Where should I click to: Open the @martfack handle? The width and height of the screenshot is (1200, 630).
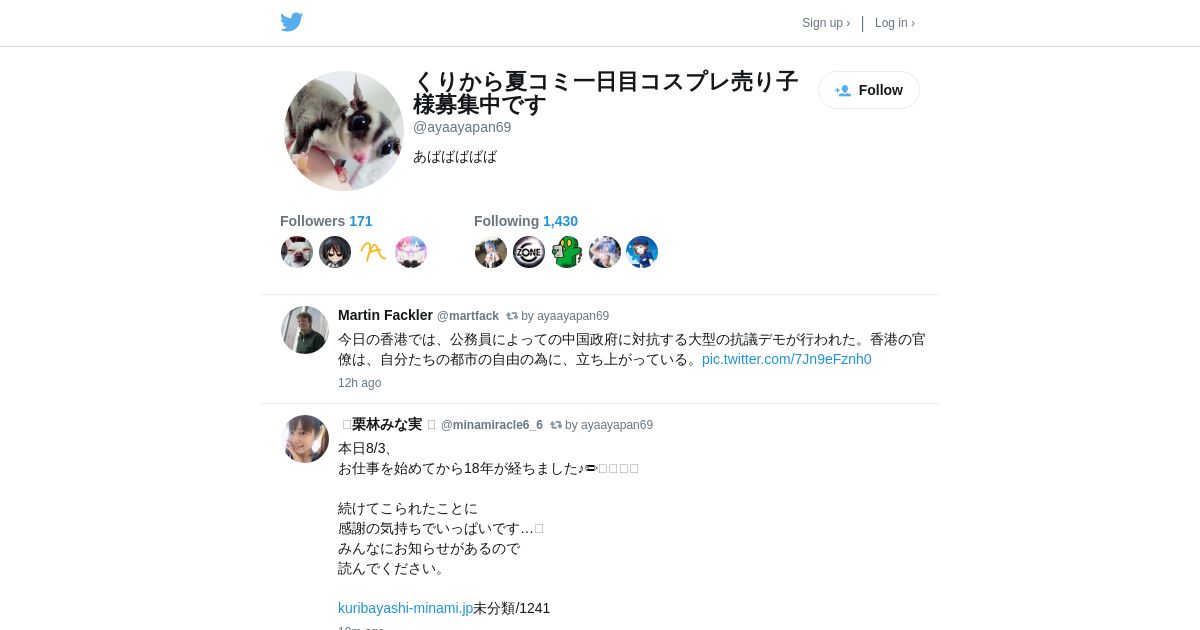[x=468, y=316]
